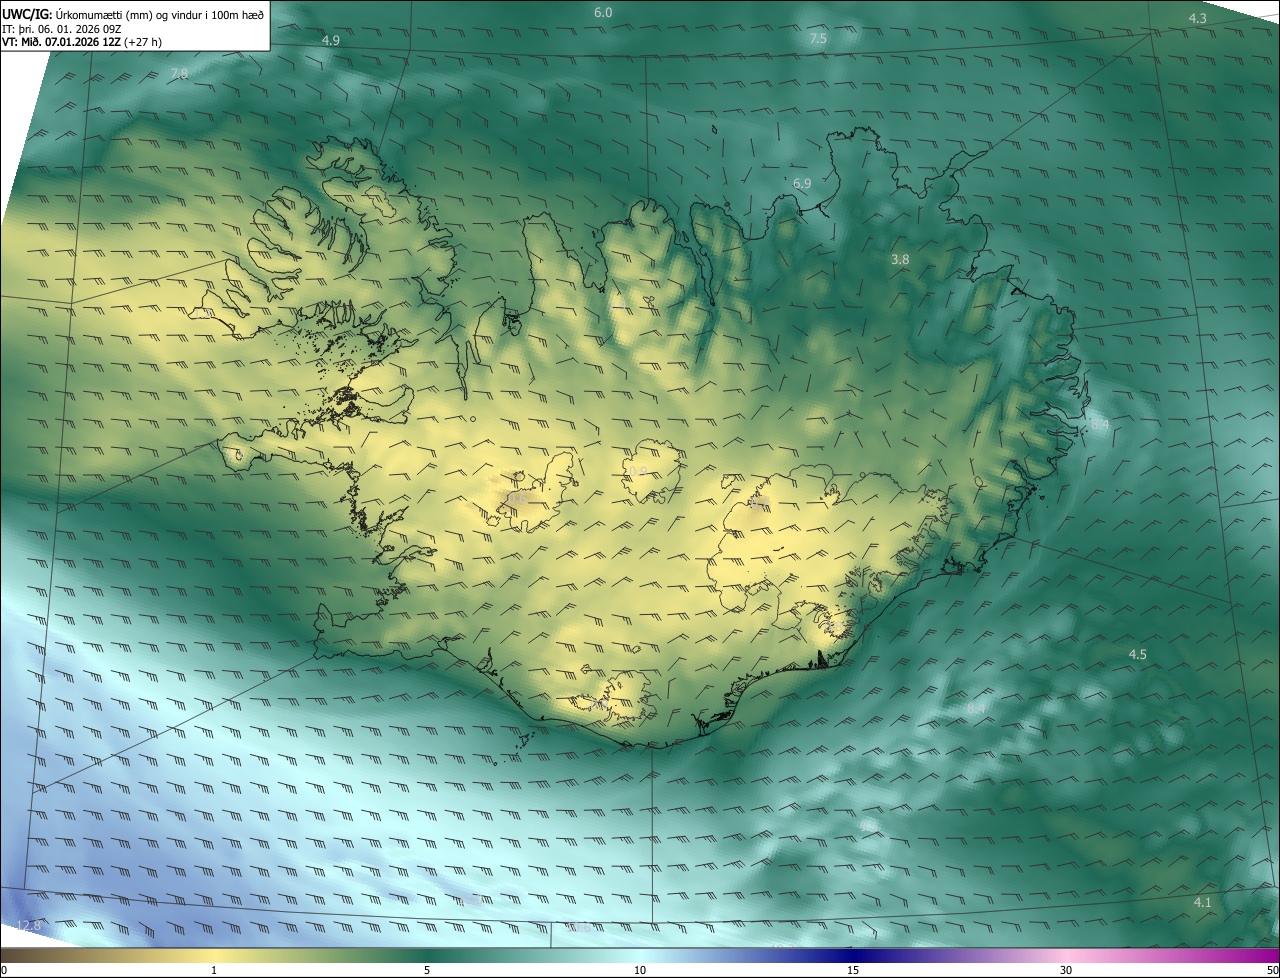Click the 30 tick on the color scale
Image resolution: width=1280 pixels, height=978 pixels.
1066,970
